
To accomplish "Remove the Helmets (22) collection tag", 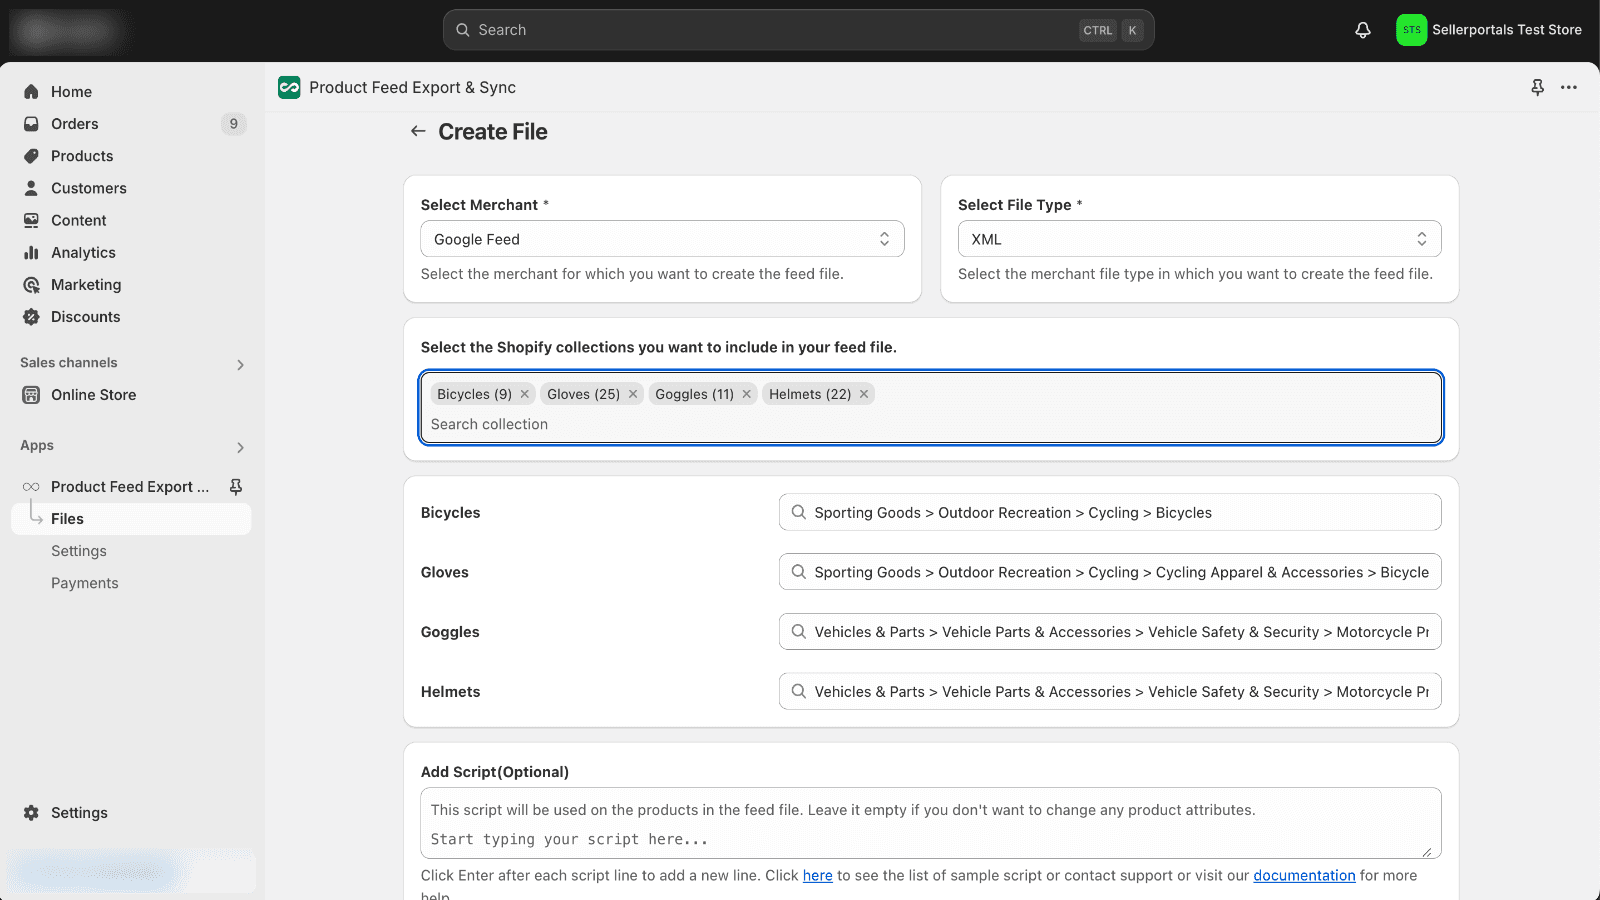I will (864, 394).
